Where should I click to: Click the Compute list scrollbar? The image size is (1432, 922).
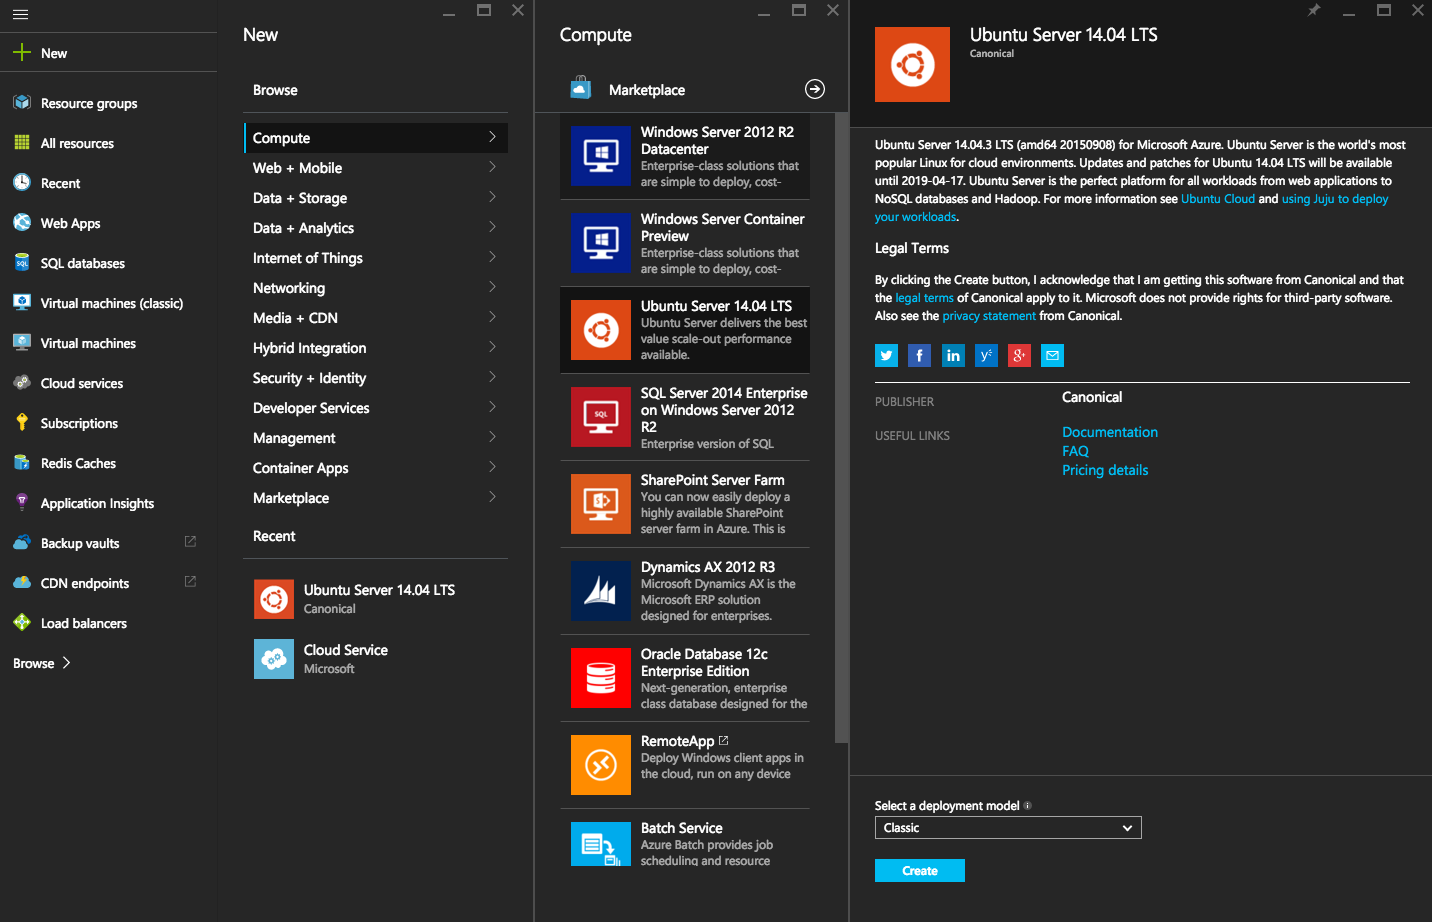841,430
